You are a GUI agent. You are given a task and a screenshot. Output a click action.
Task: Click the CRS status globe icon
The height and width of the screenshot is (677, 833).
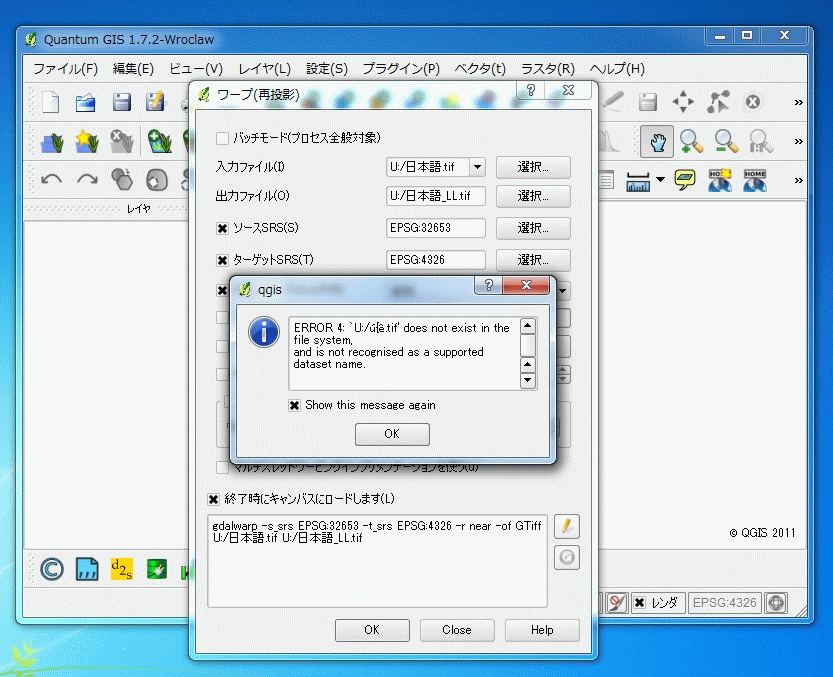(x=776, y=603)
